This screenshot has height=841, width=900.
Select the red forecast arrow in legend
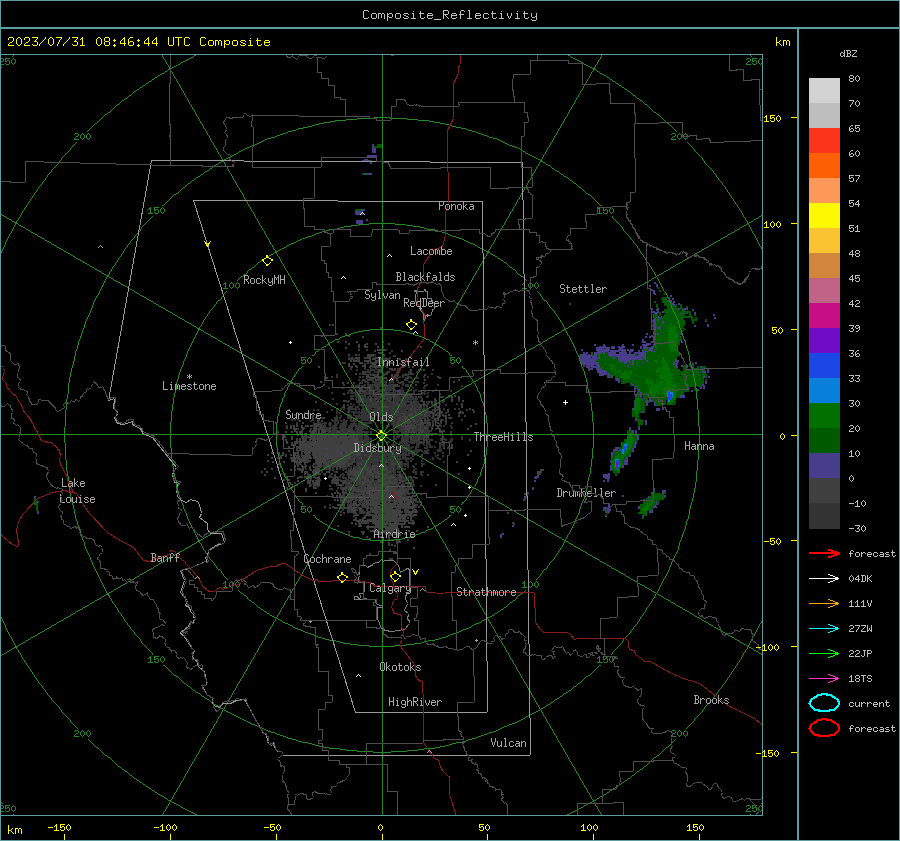point(824,553)
